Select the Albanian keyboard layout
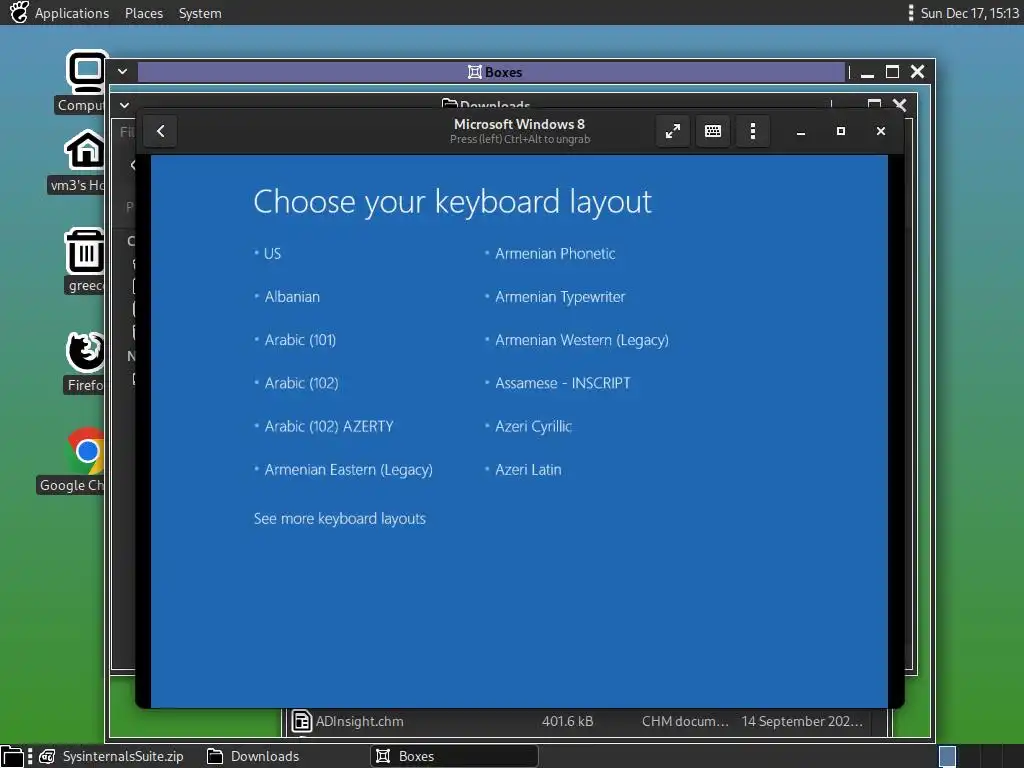The height and width of the screenshot is (768, 1024). click(292, 296)
